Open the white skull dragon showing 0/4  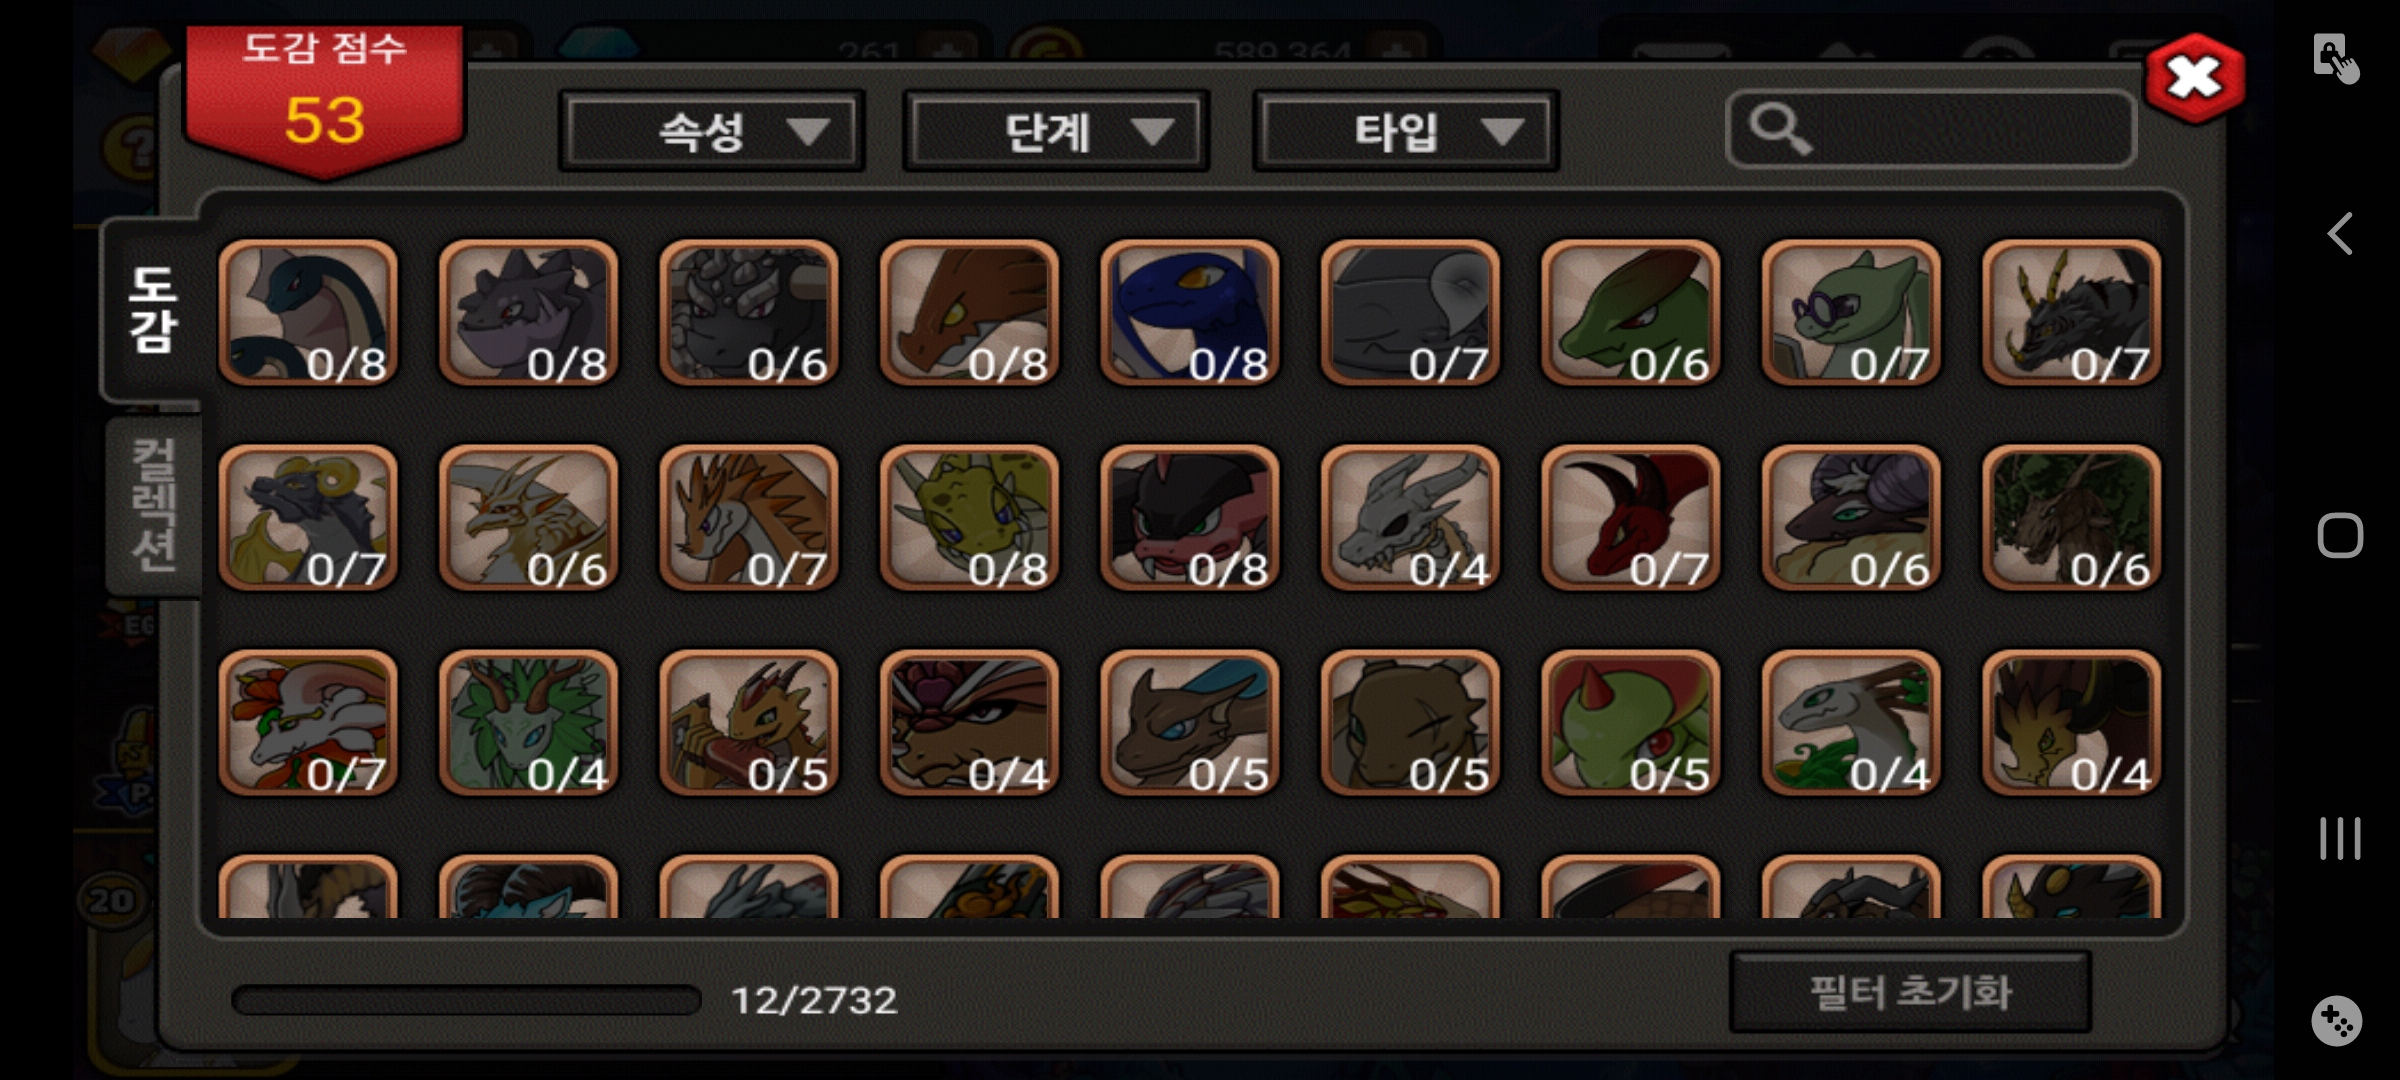coord(1410,518)
